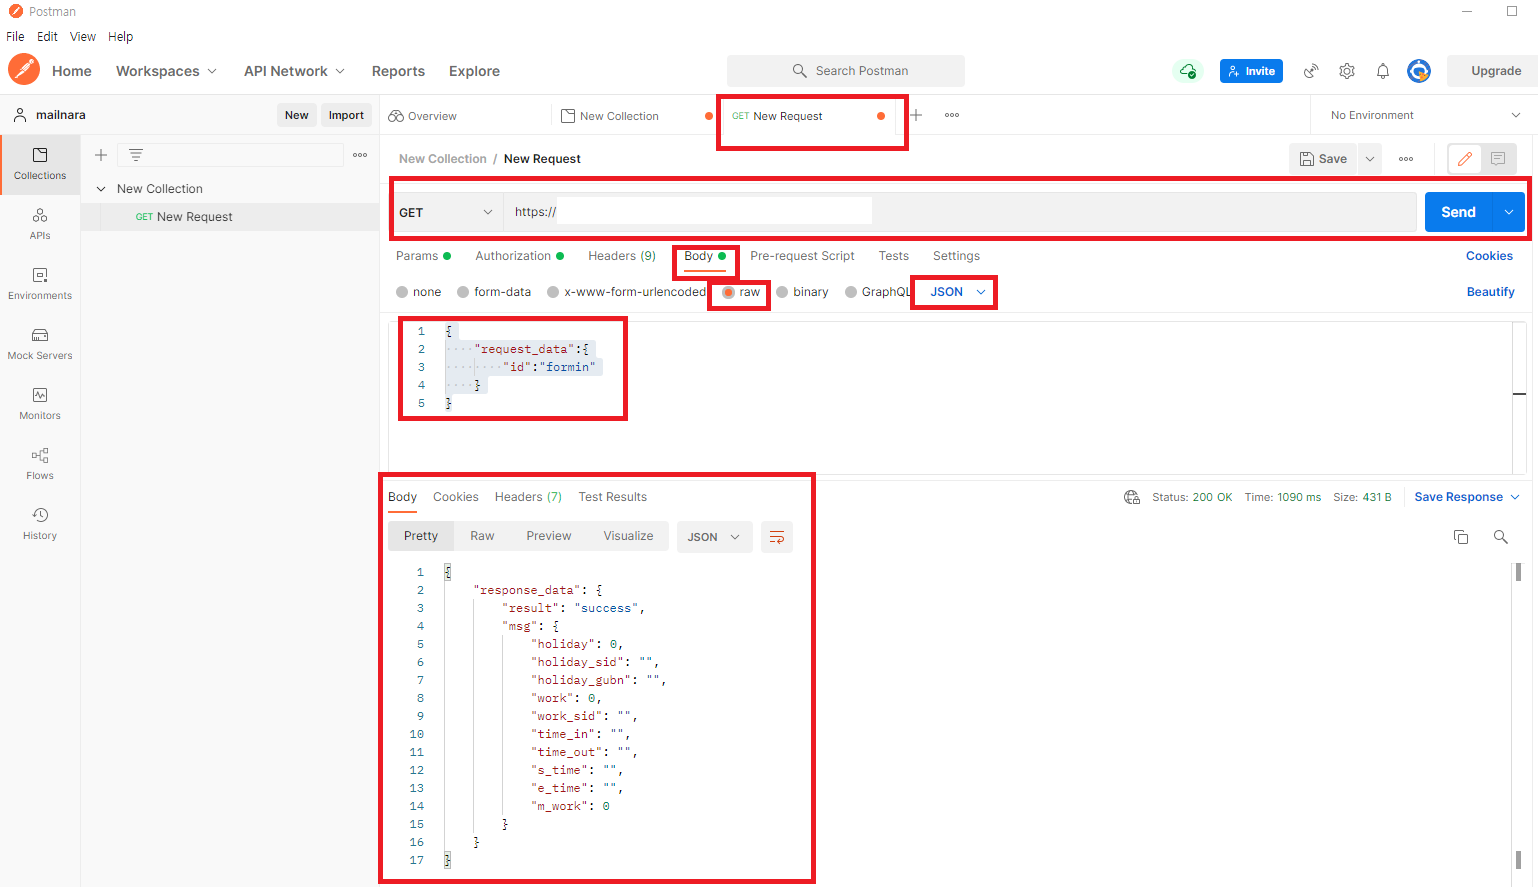Create new collection with plus icon

101,155
